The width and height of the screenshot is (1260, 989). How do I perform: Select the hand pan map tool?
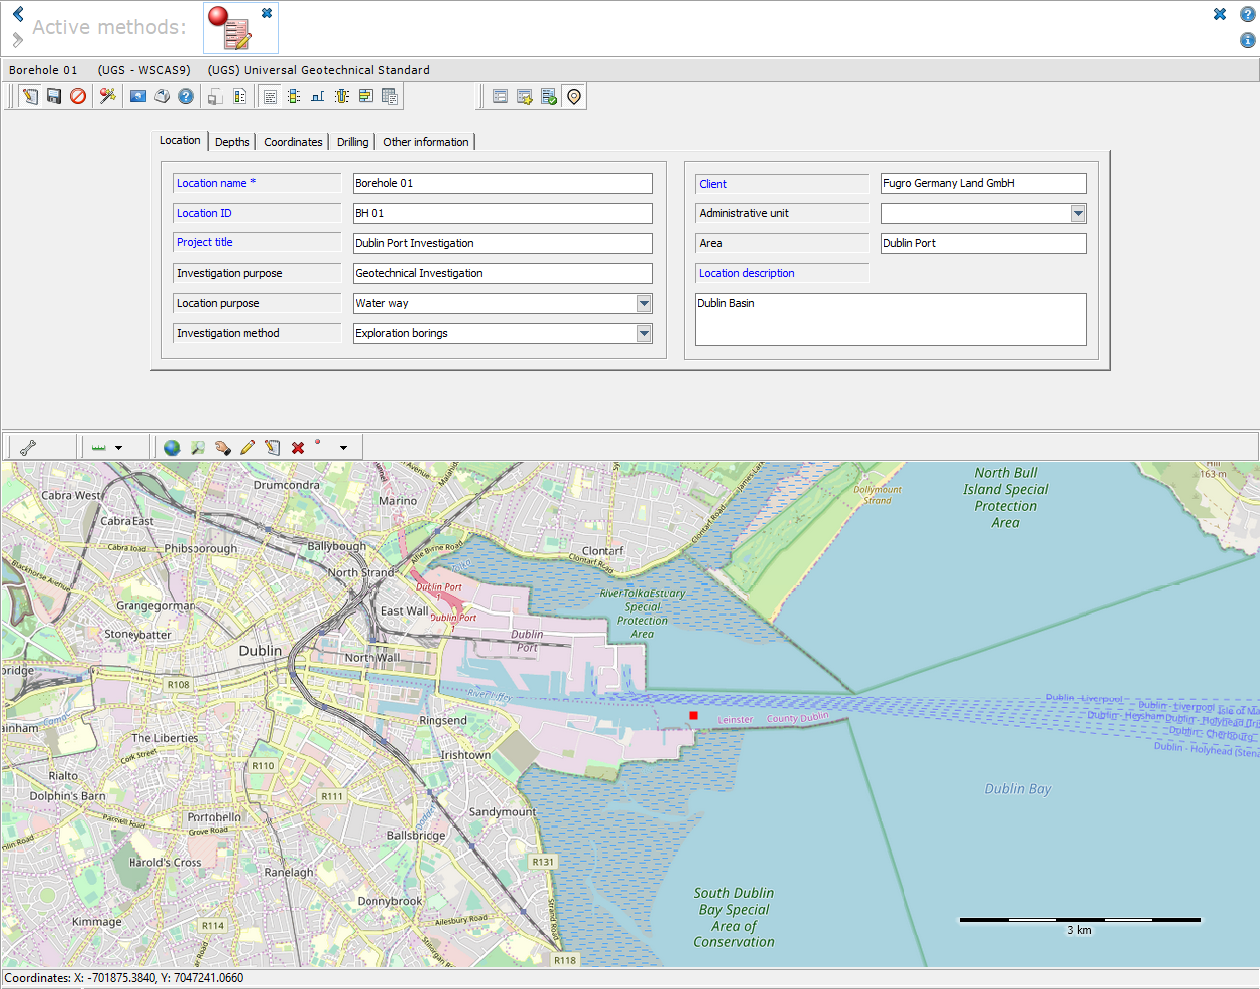pyautogui.click(x=223, y=447)
